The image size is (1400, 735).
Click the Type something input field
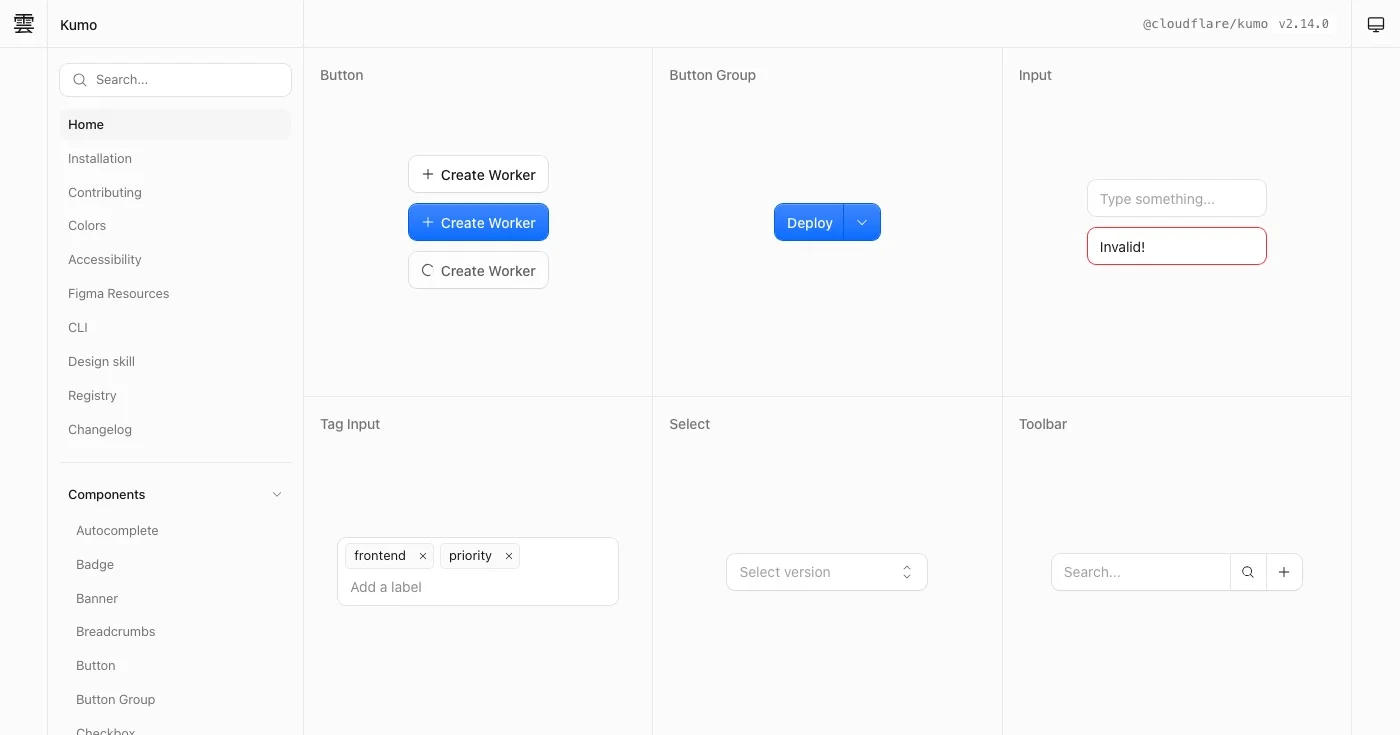pos(1176,198)
